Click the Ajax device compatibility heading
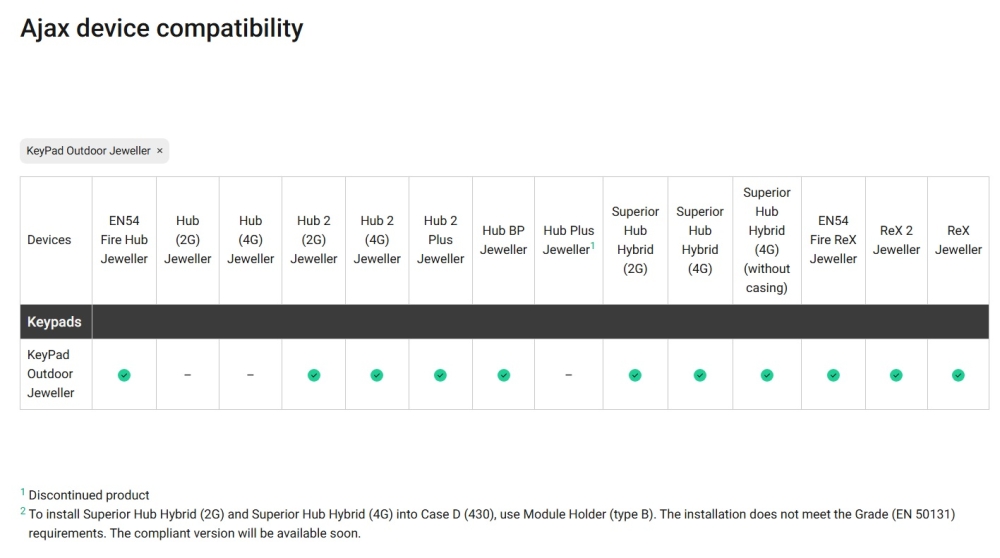 click(161, 28)
